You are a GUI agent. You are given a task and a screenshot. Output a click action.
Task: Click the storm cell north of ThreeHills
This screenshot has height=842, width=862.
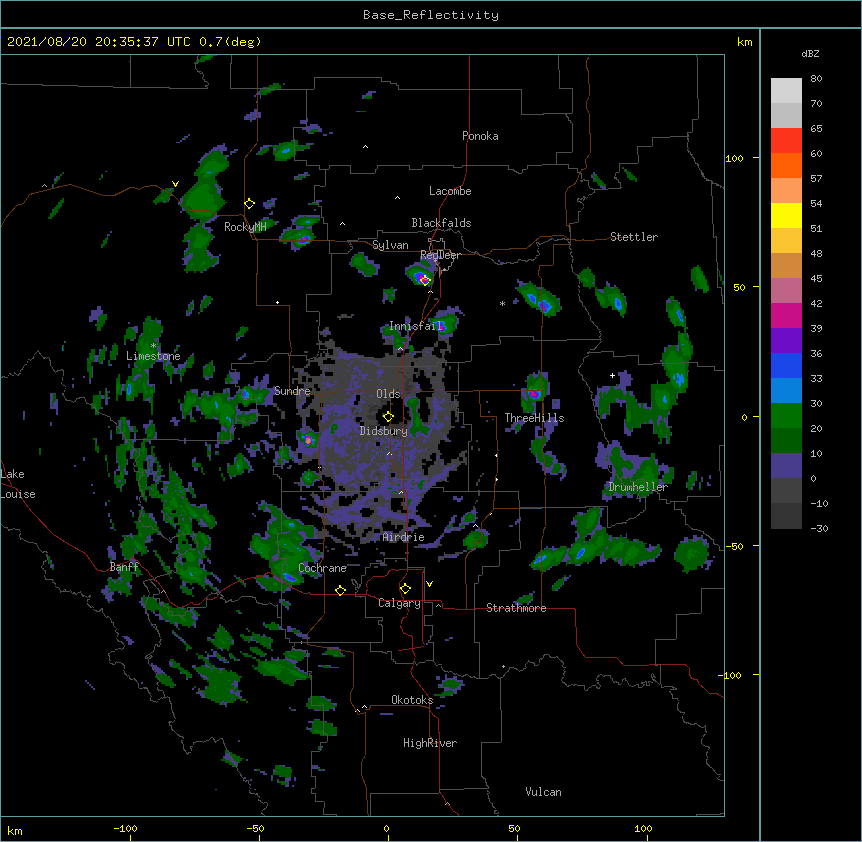point(533,394)
